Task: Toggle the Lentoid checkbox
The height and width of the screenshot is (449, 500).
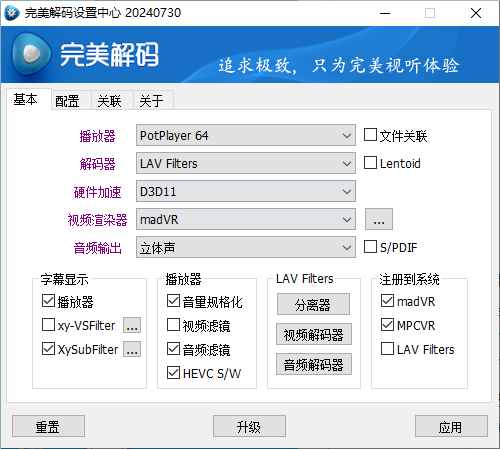Action: point(370,163)
